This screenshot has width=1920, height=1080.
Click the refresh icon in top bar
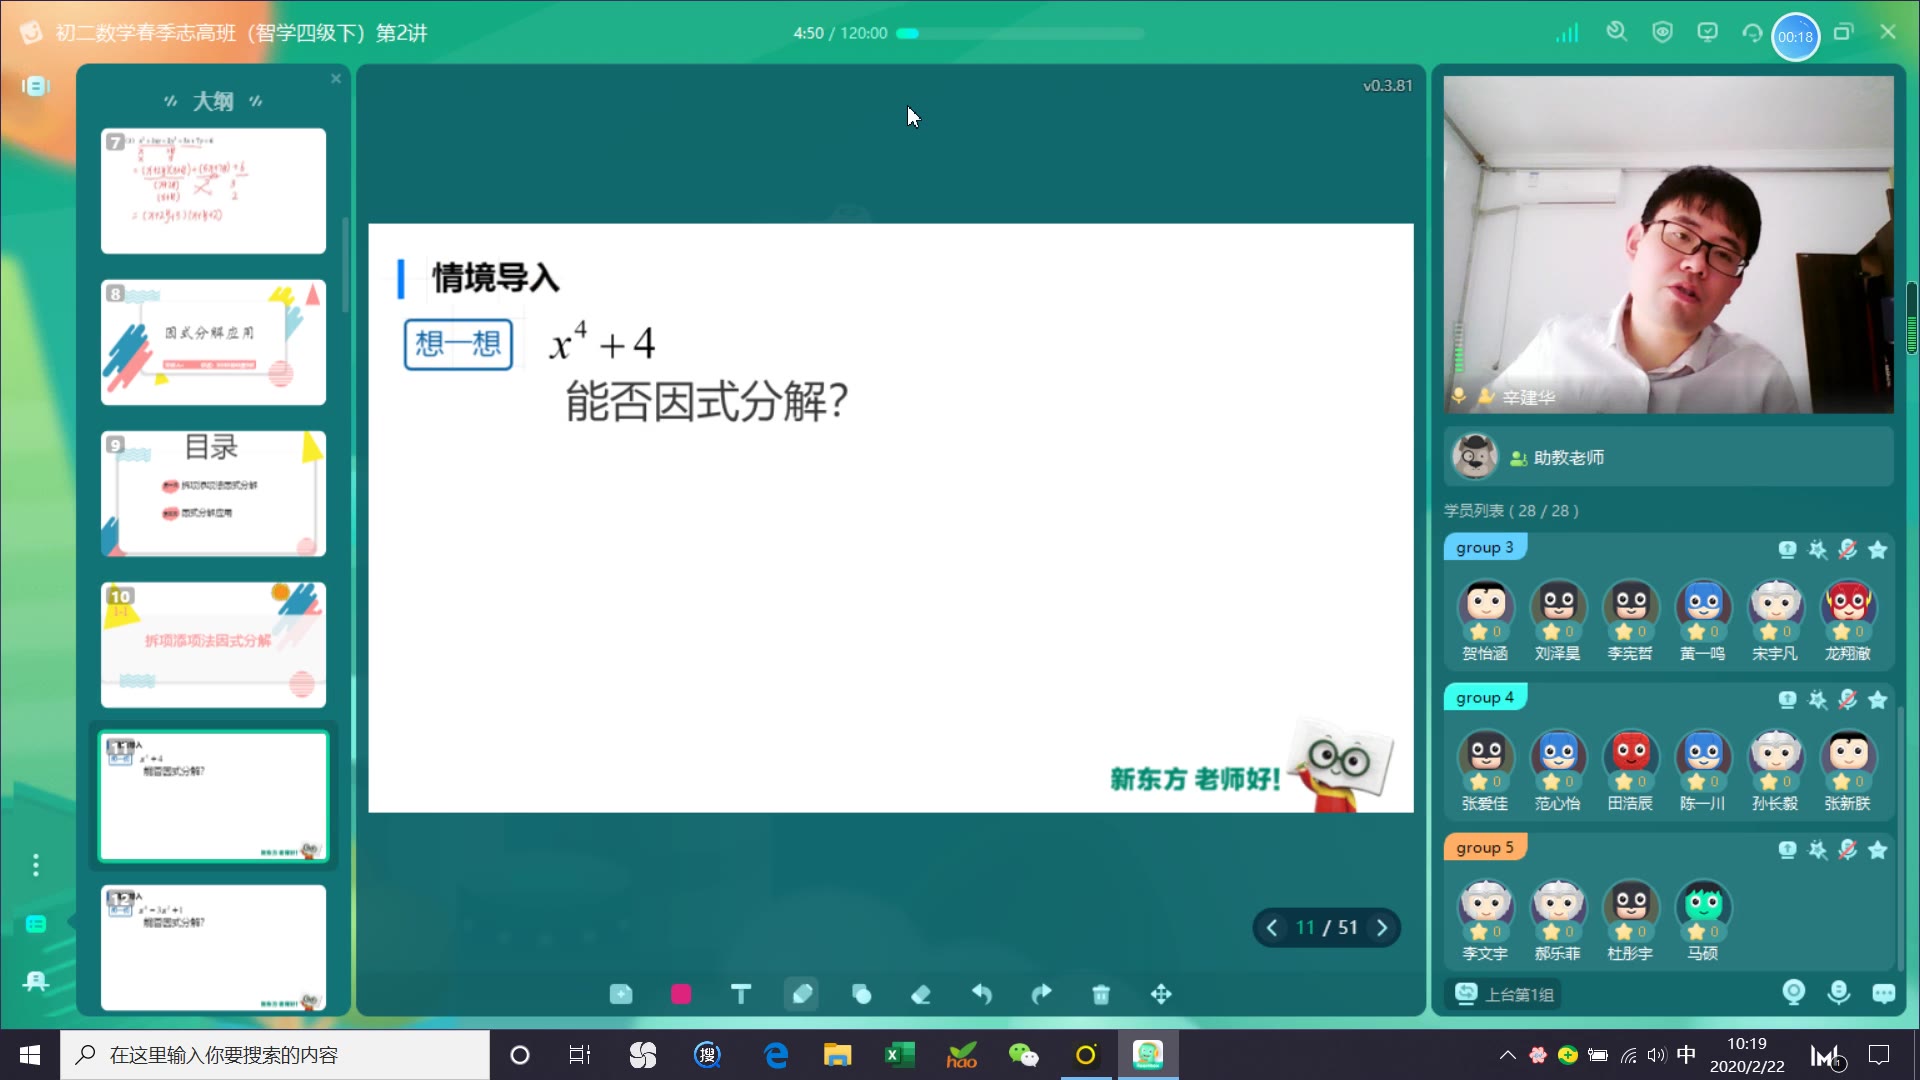coord(1752,33)
